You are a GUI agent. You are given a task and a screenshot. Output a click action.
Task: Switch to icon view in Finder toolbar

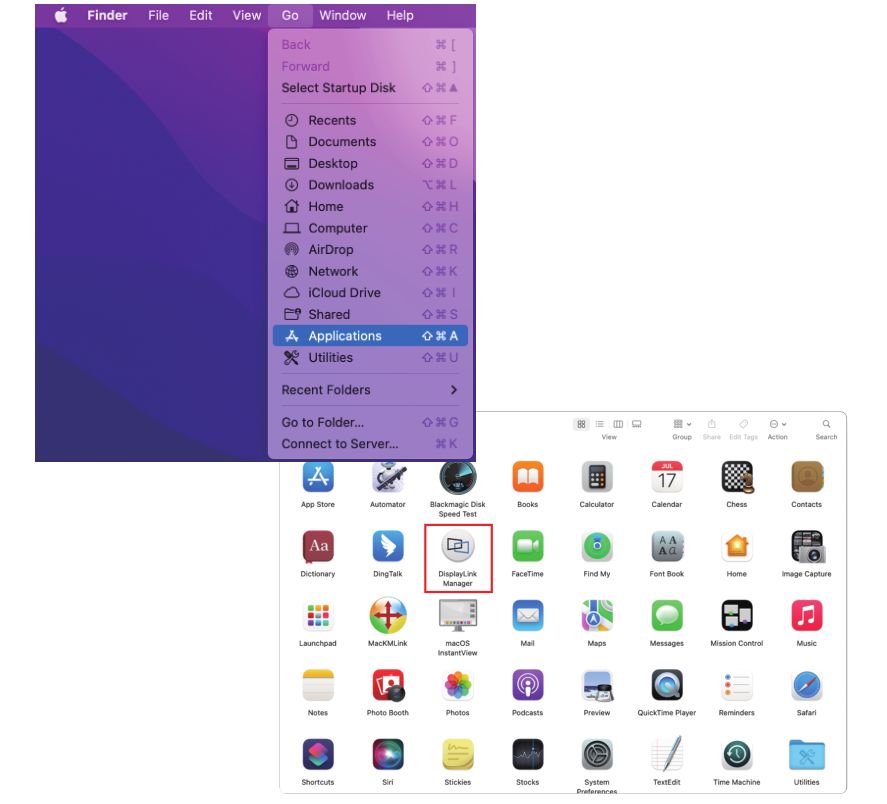[x=581, y=424]
